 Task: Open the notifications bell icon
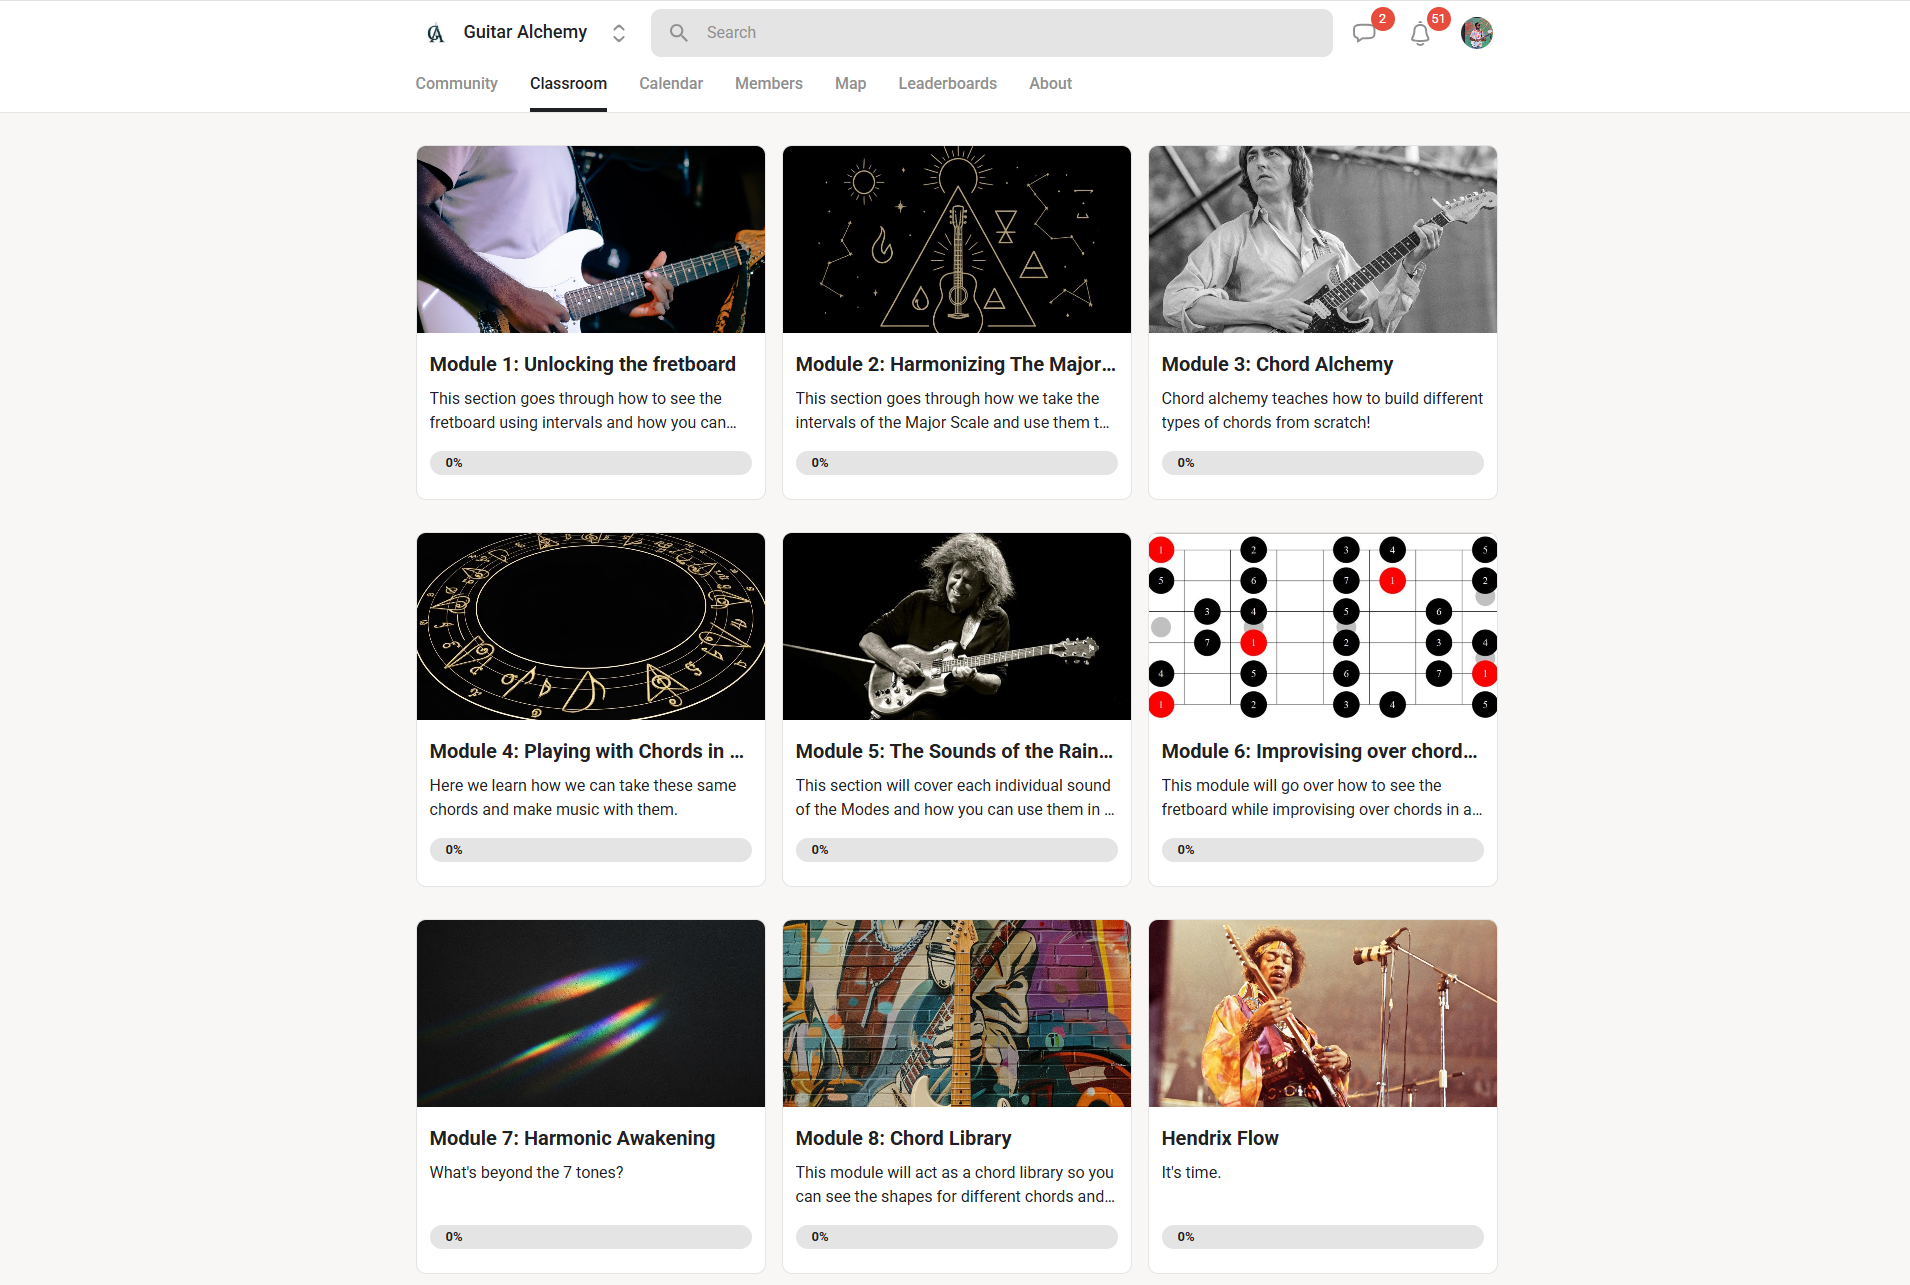(1420, 34)
